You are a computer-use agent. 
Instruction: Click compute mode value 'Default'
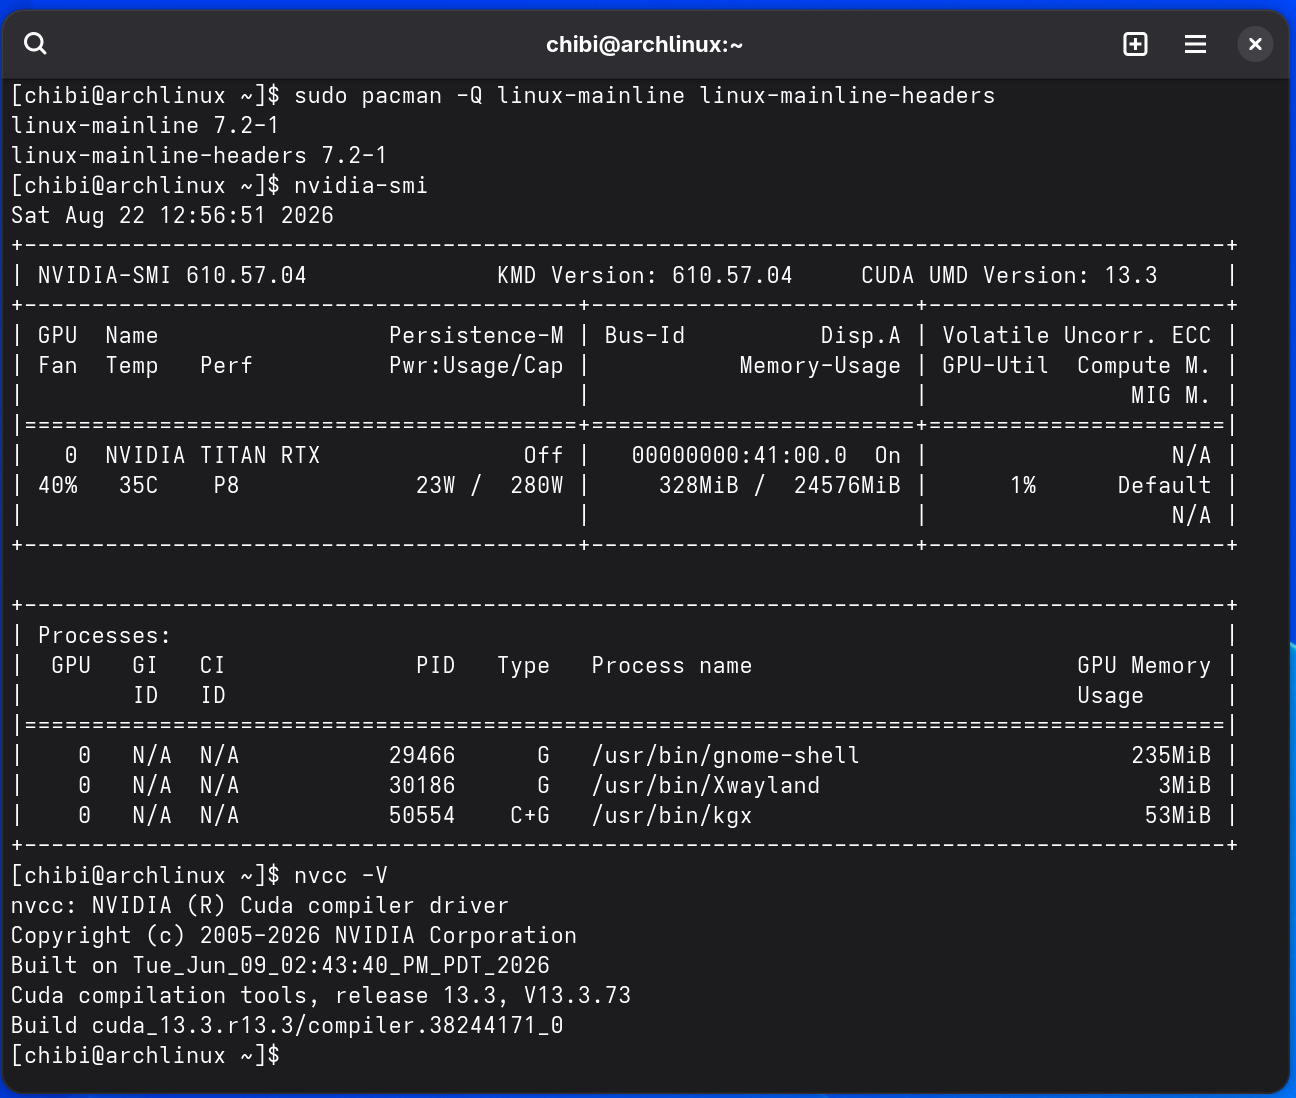[1164, 486]
